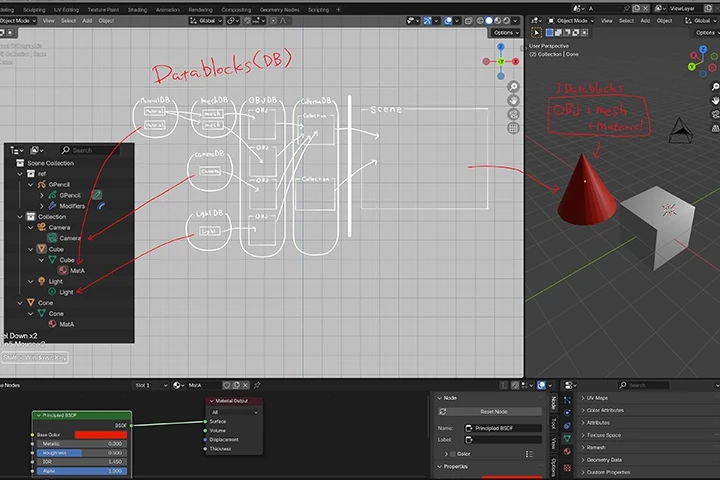Click the Light object icon in outliner
The width and height of the screenshot is (720, 480).
pyautogui.click(x=41, y=281)
